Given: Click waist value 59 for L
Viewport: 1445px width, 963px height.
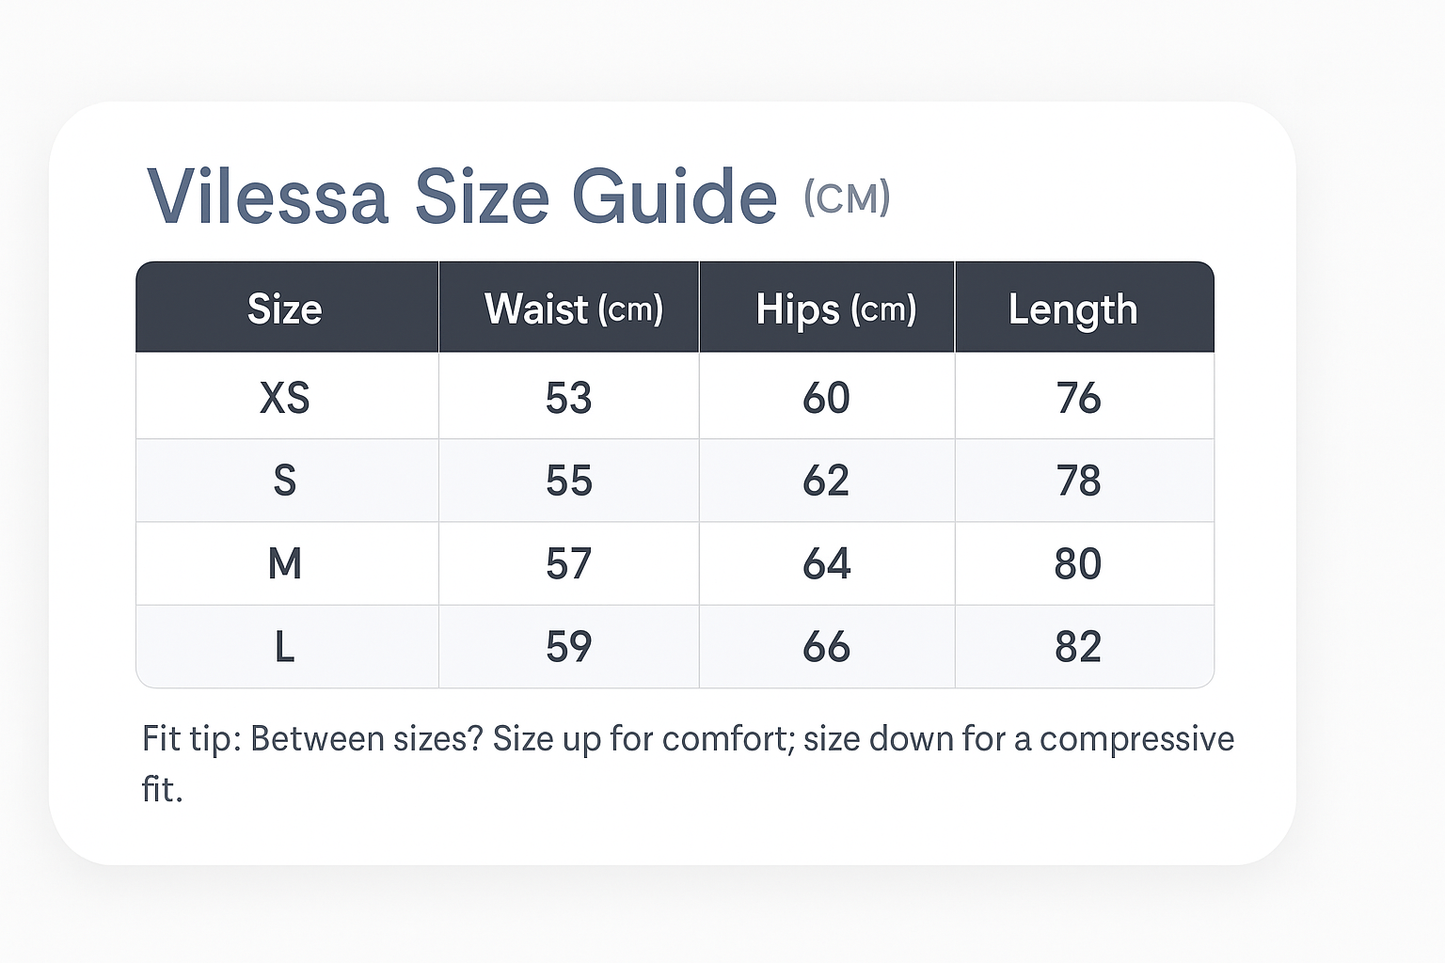Looking at the screenshot, I should pos(569,647).
